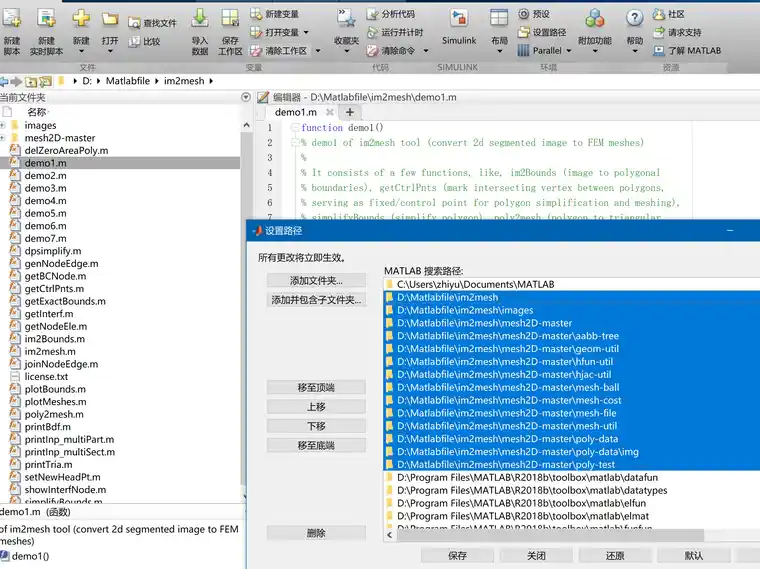Click Move Up (上移) button

pos(317,407)
